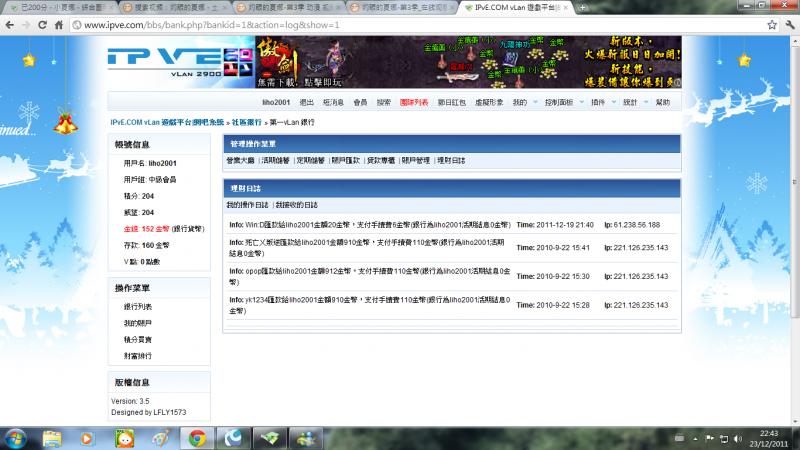
Task: Open the 團隊列表 link in the navigation bar
Action: point(414,102)
